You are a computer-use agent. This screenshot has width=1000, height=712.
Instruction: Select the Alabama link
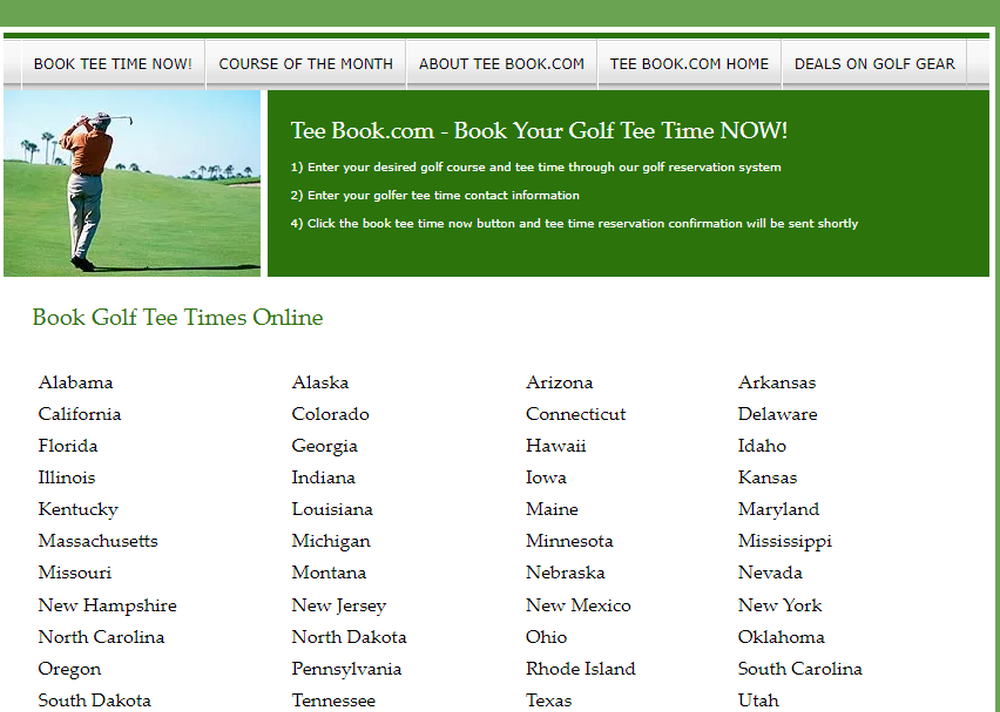click(75, 383)
